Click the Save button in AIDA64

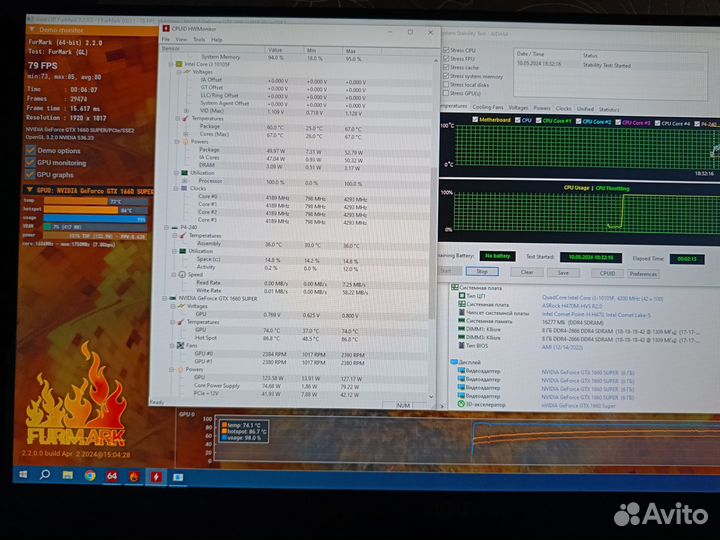click(x=563, y=273)
